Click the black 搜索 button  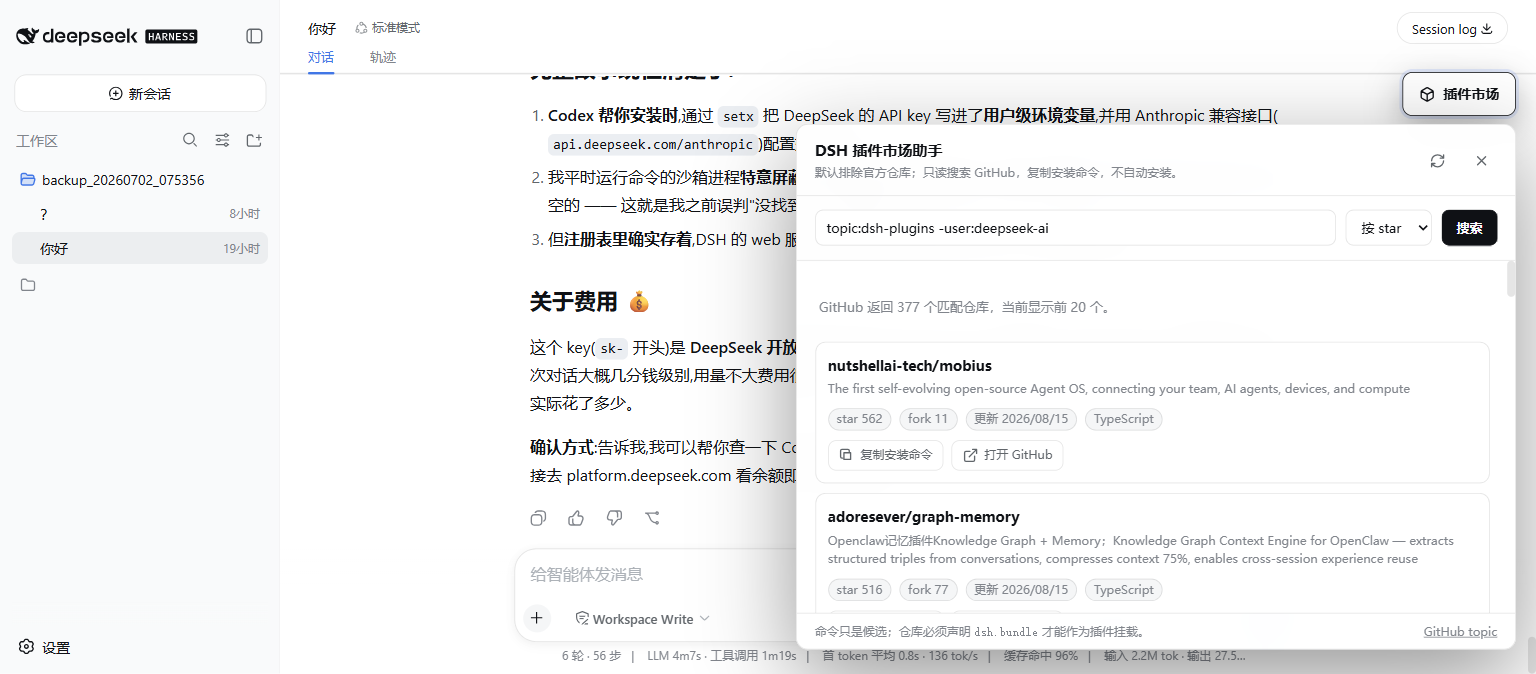pos(1469,227)
